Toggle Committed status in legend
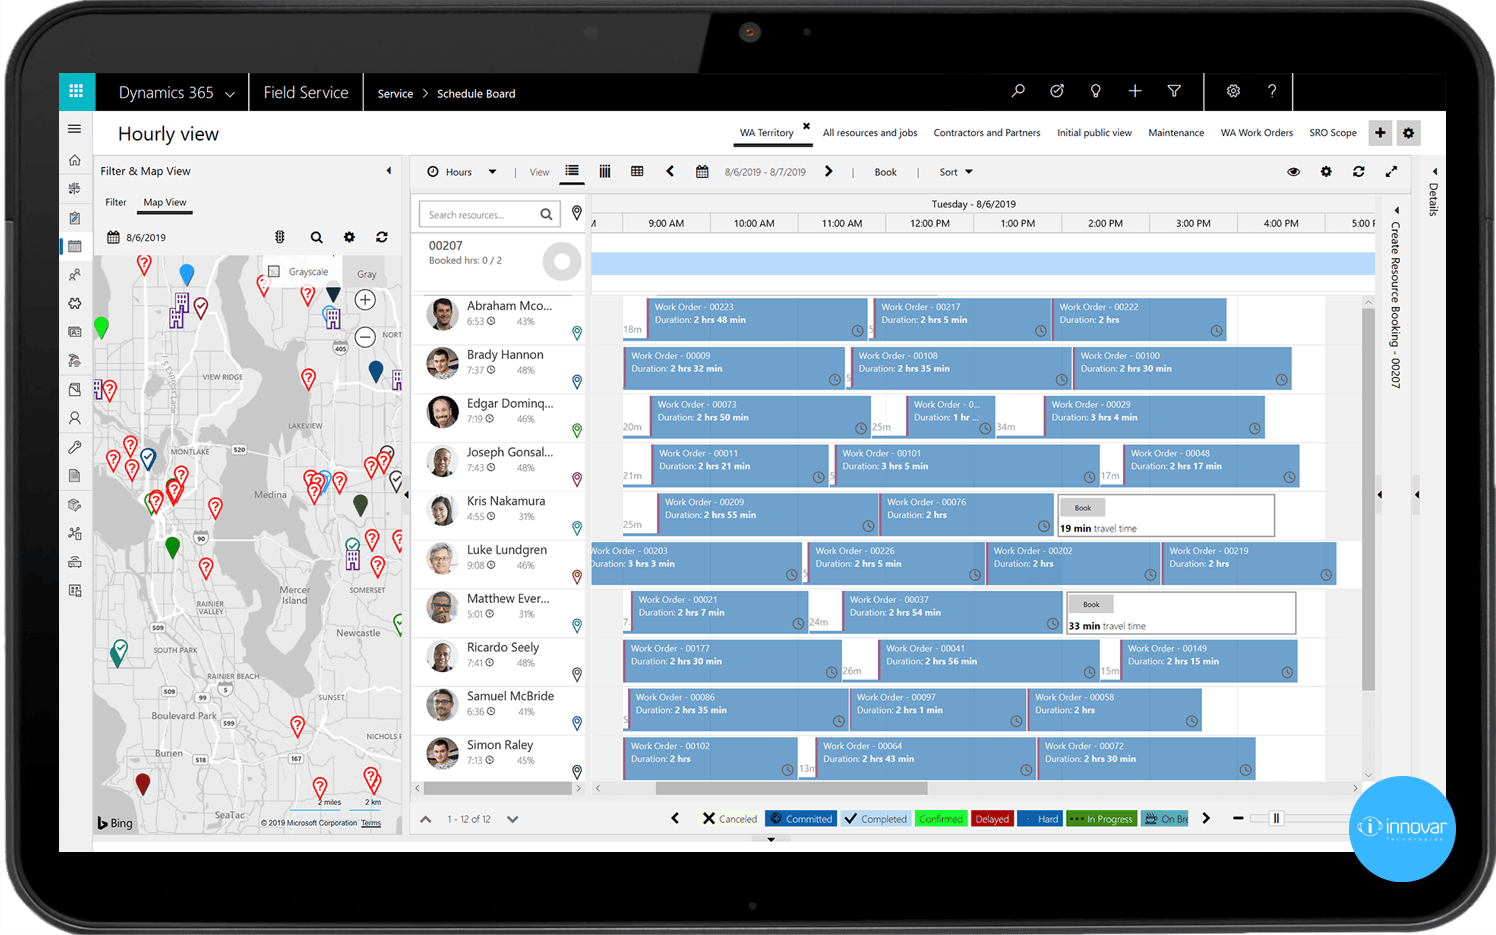This screenshot has height=935, width=1496. pyautogui.click(x=800, y=818)
